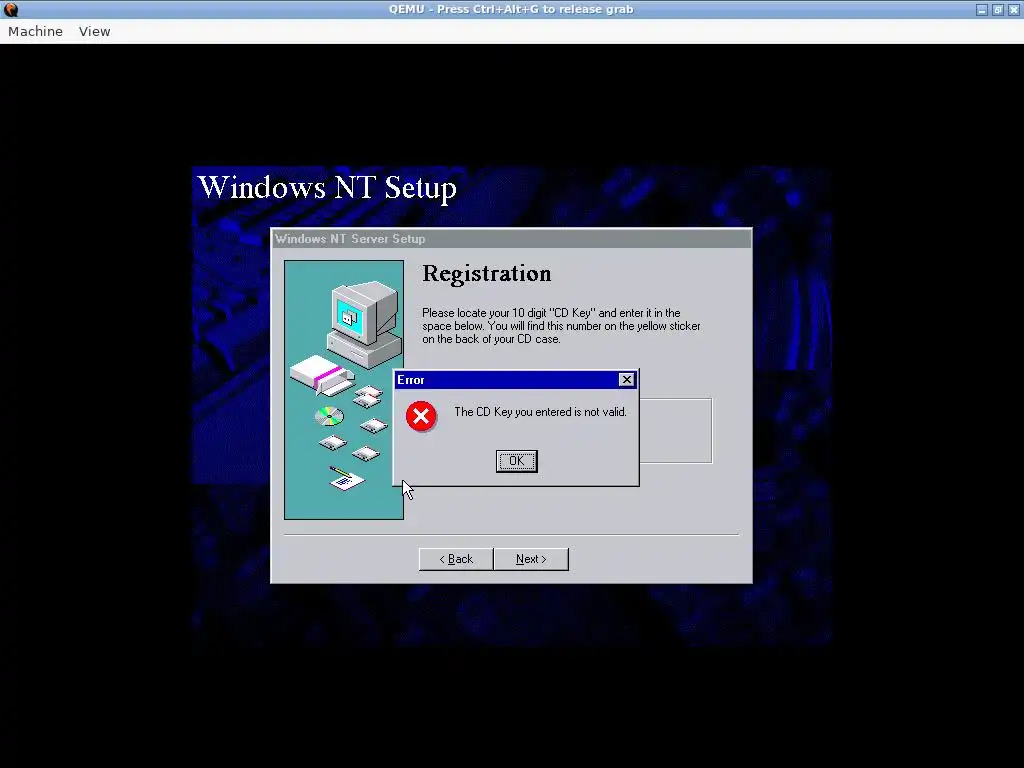This screenshot has width=1024, height=768.
Task: Click the QEMU window title text
Action: coord(511,9)
